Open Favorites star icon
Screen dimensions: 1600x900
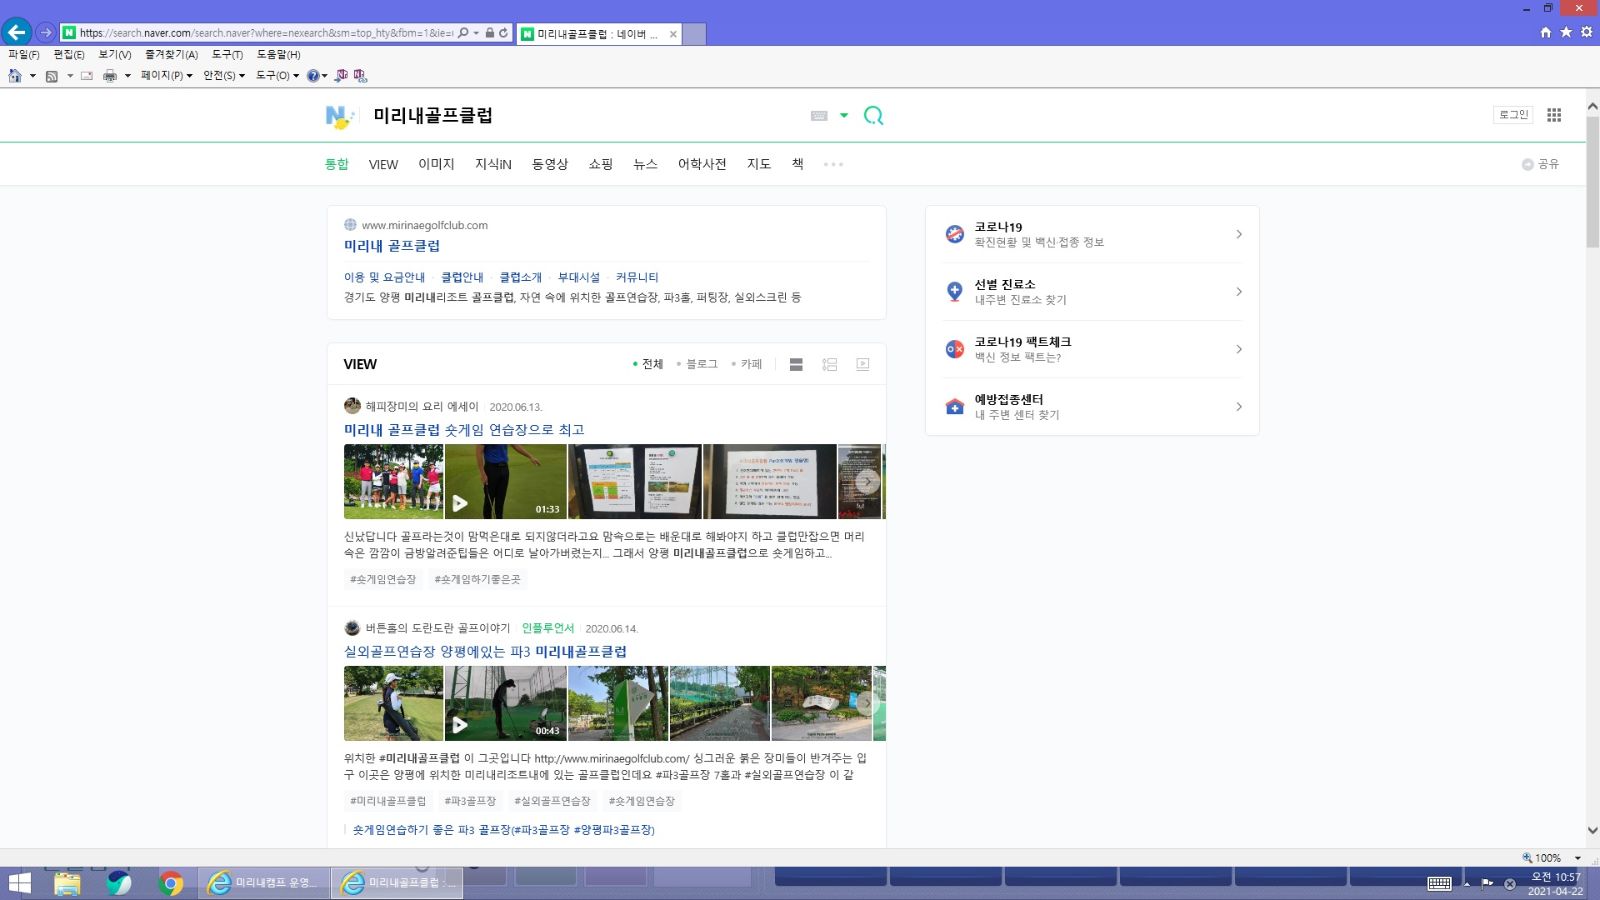(1566, 32)
